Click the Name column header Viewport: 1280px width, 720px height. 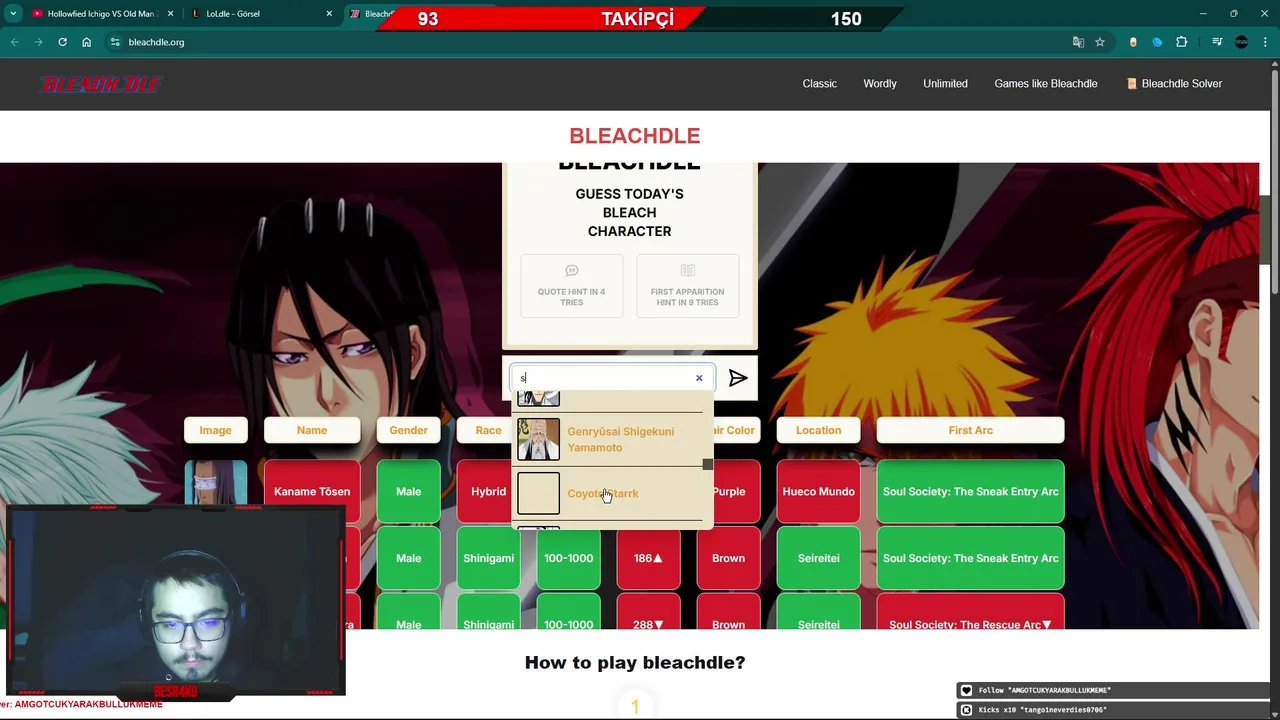click(312, 430)
